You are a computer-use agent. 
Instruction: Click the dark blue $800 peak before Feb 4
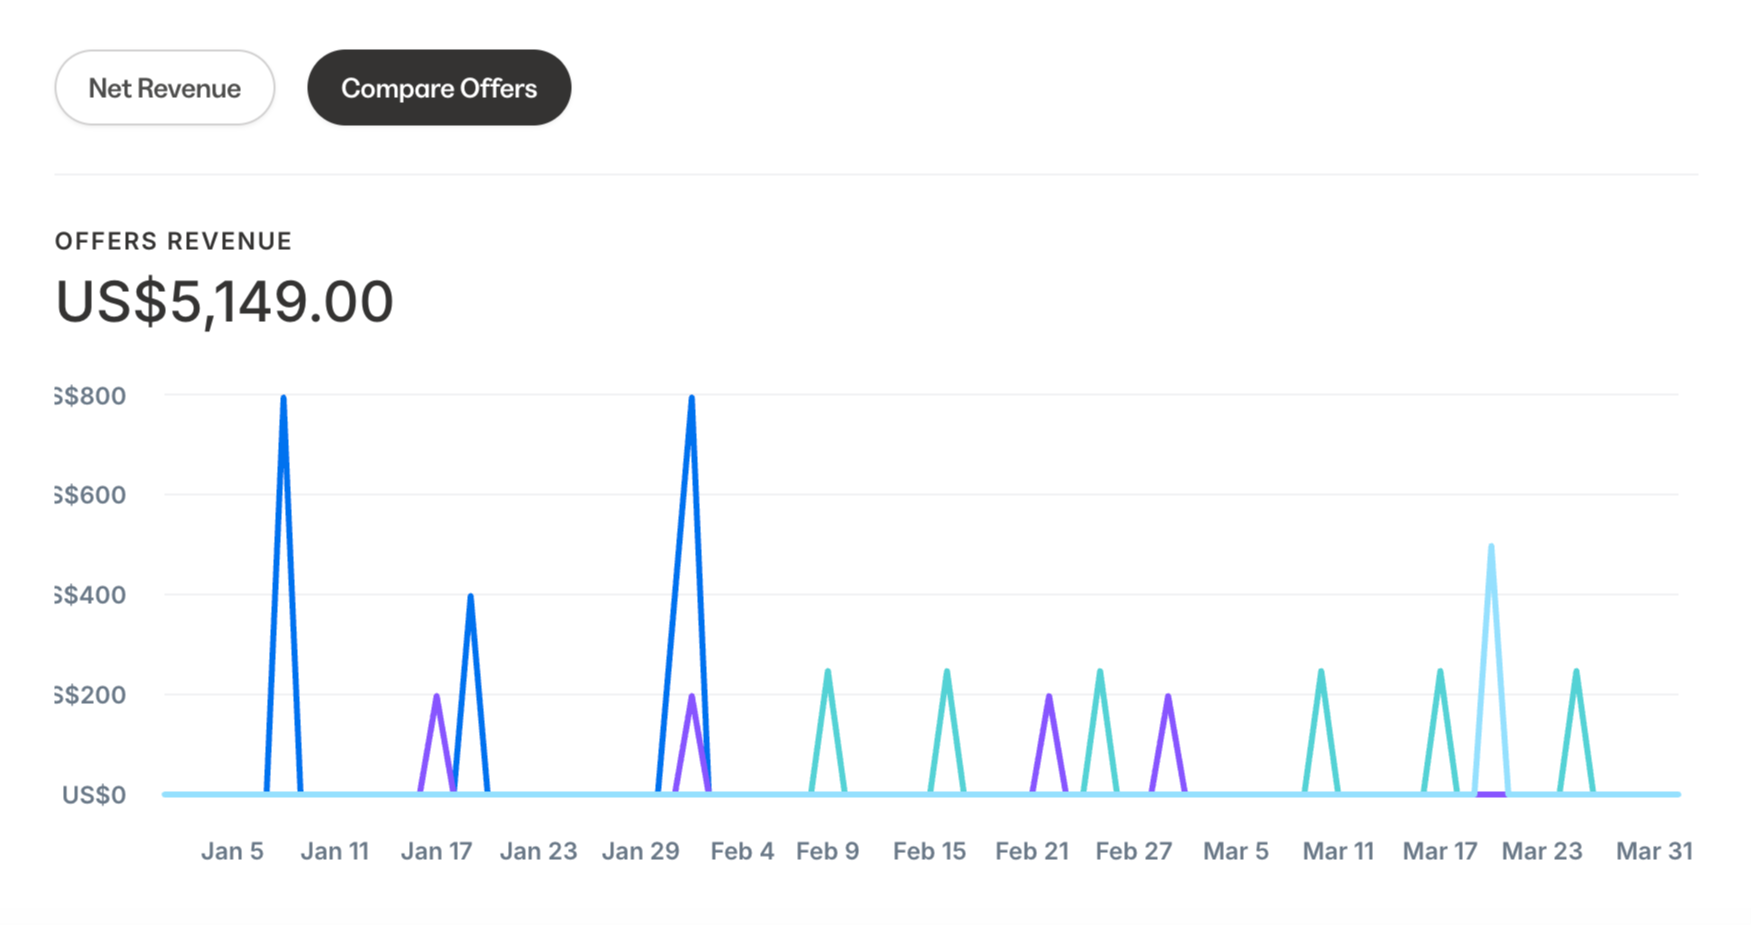coord(691,398)
